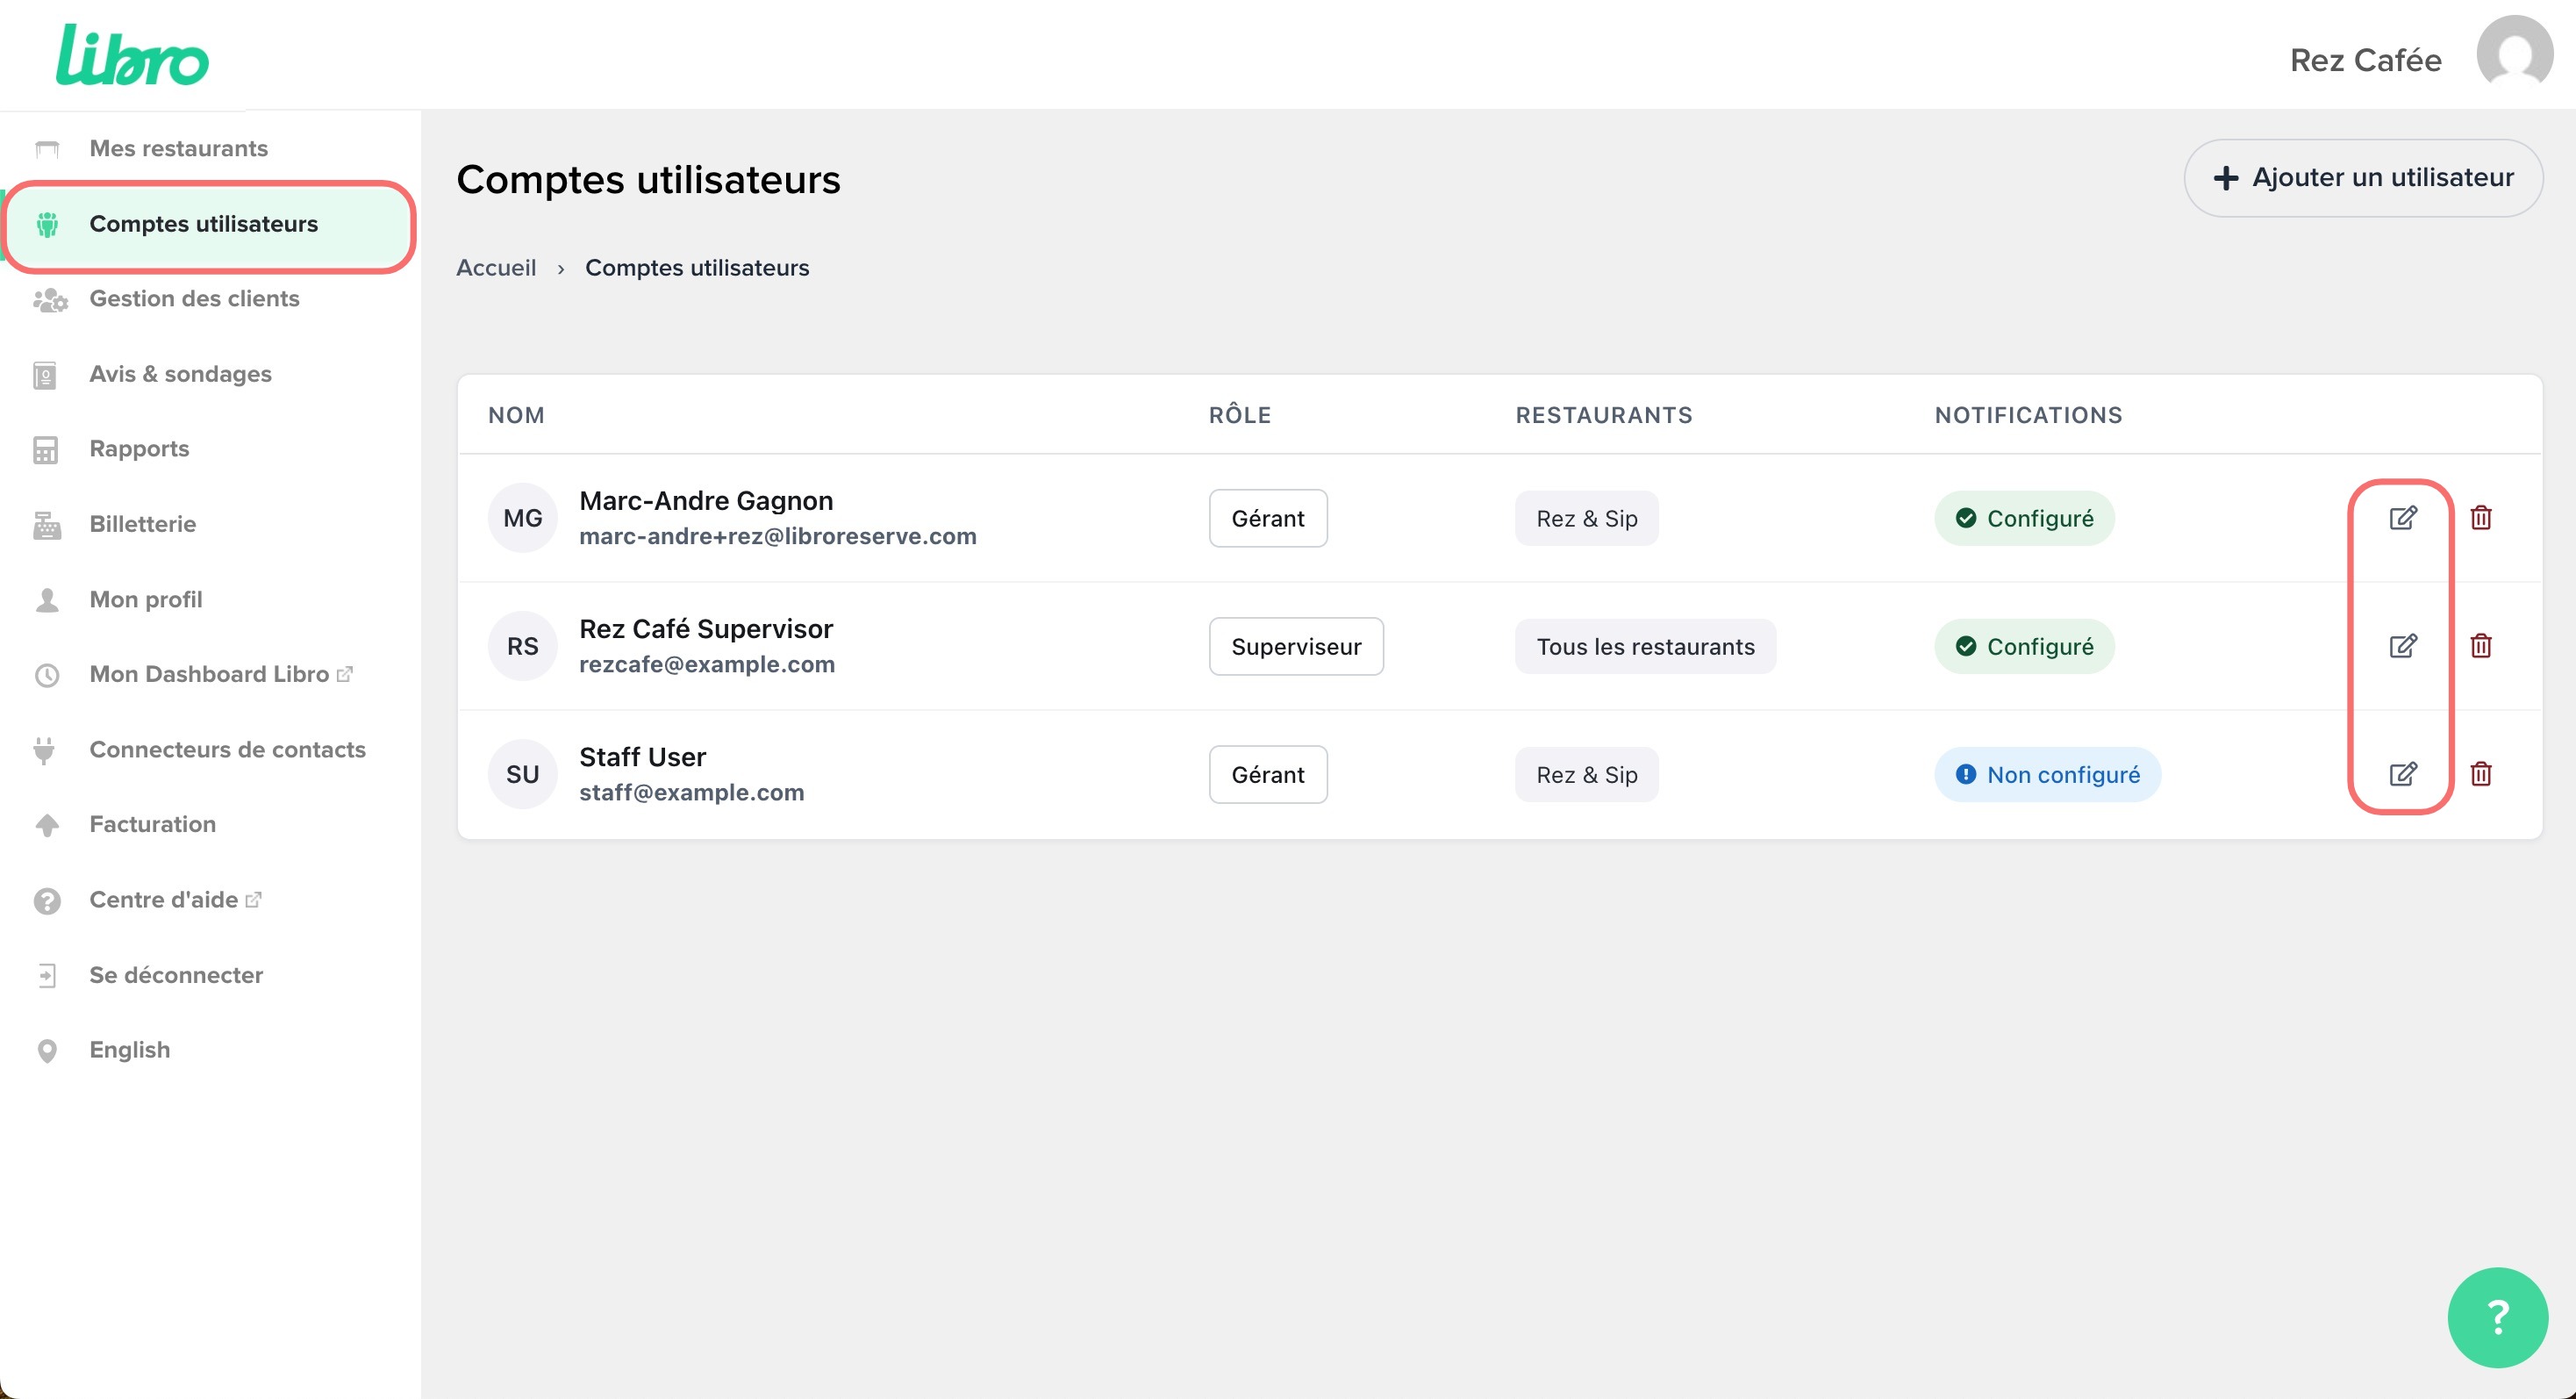Screen dimensions: 2576x1399
Task: Remove Staff User with trash icon
Action: pos(2480,774)
